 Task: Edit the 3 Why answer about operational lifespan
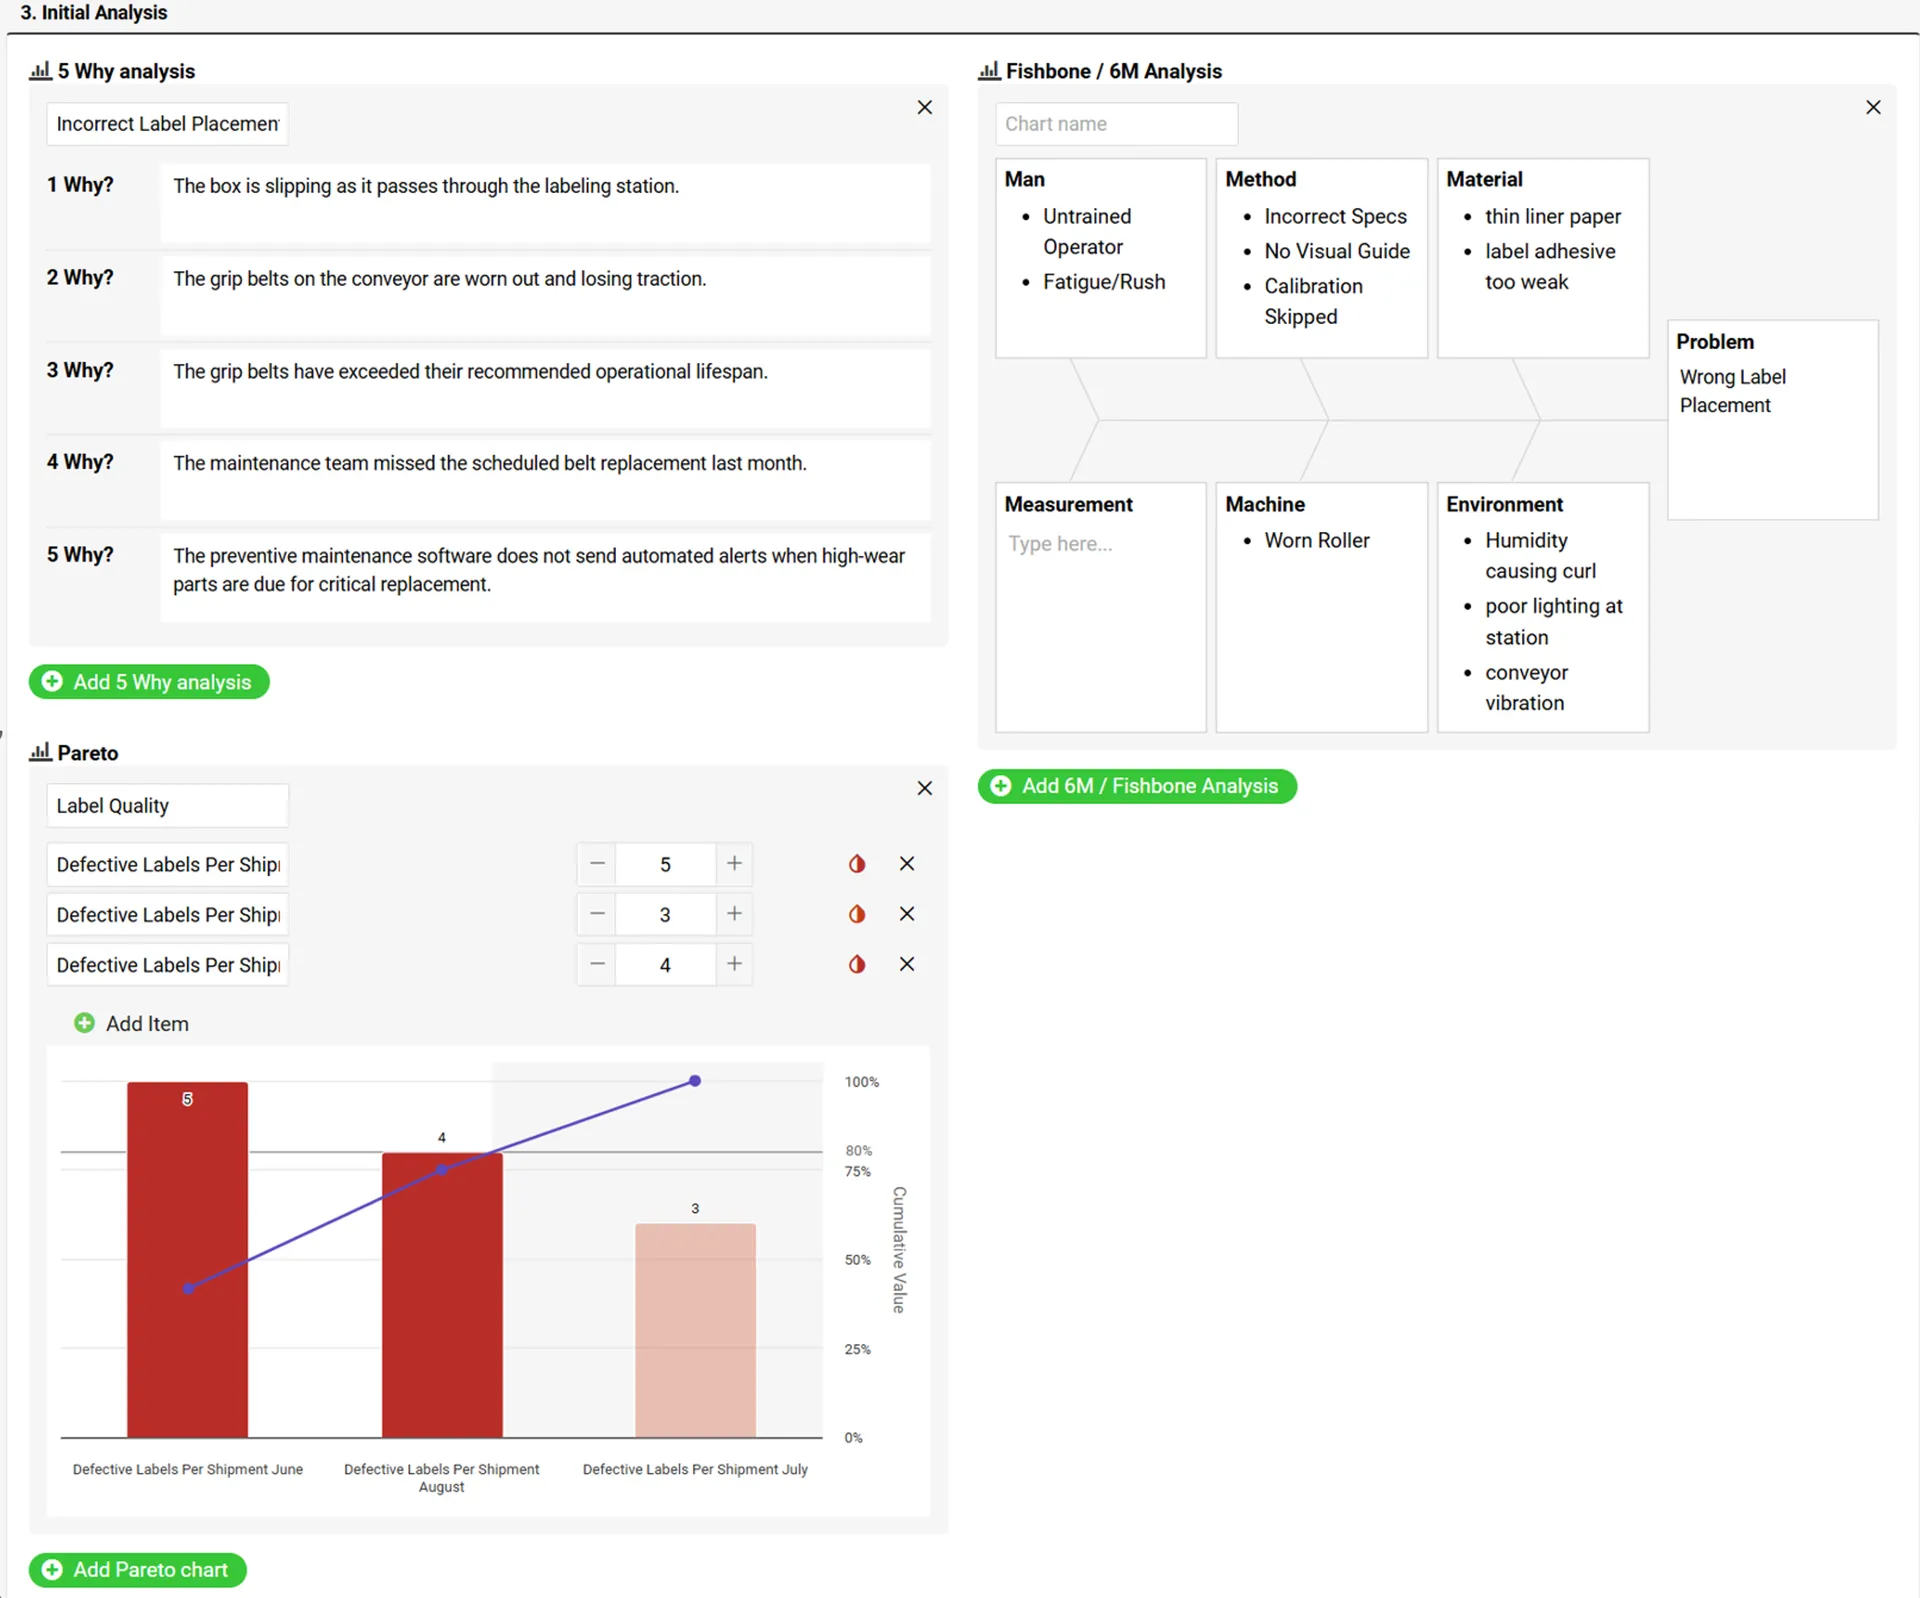[545, 388]
